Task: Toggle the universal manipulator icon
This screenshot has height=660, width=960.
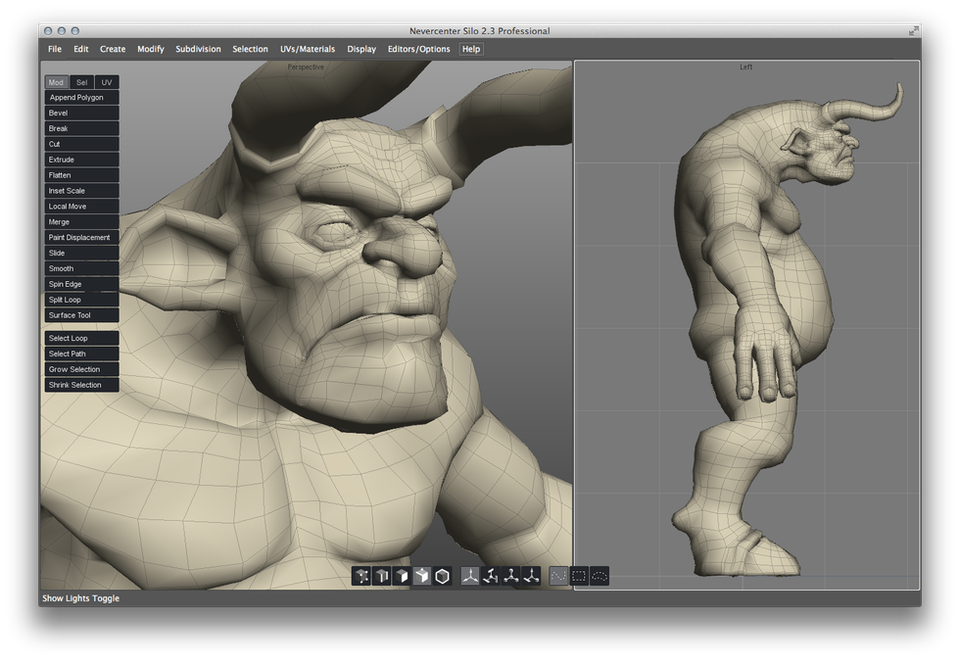Action: point(531,576)
